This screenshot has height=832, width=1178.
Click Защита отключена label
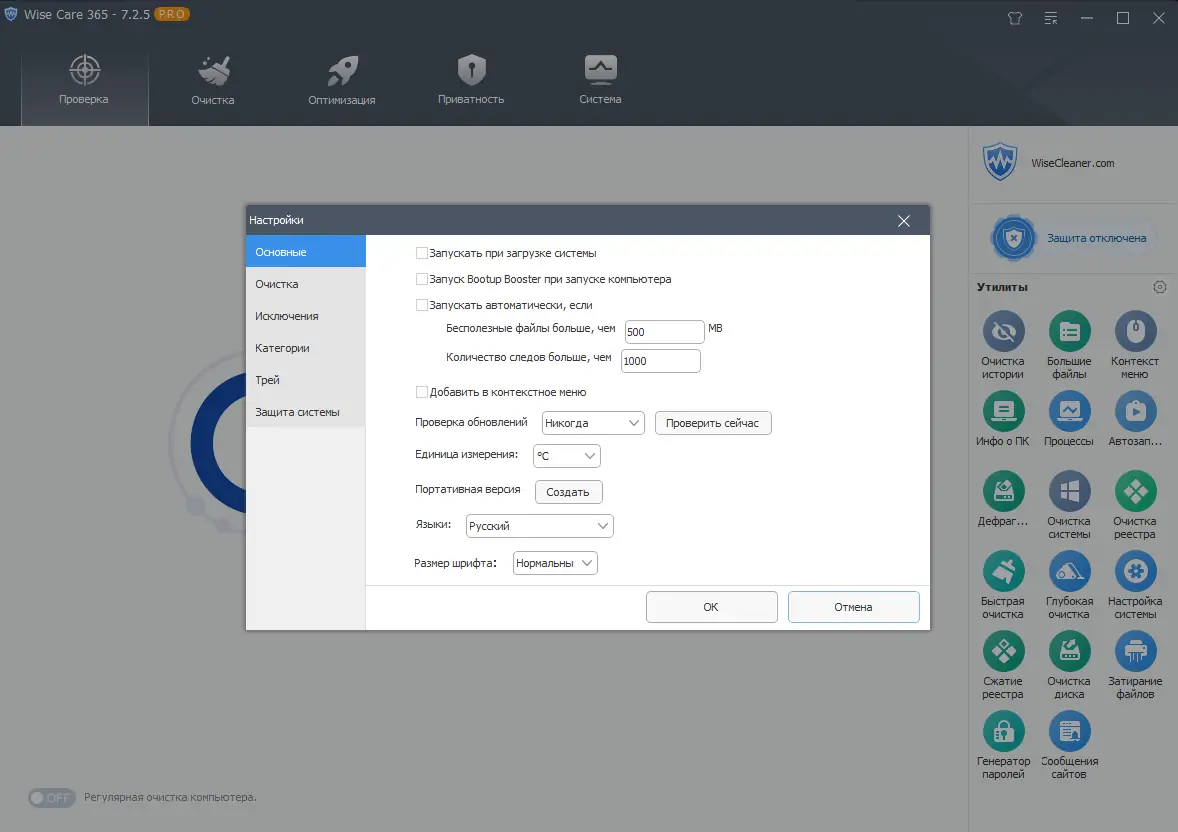[x=1097, y=238]
